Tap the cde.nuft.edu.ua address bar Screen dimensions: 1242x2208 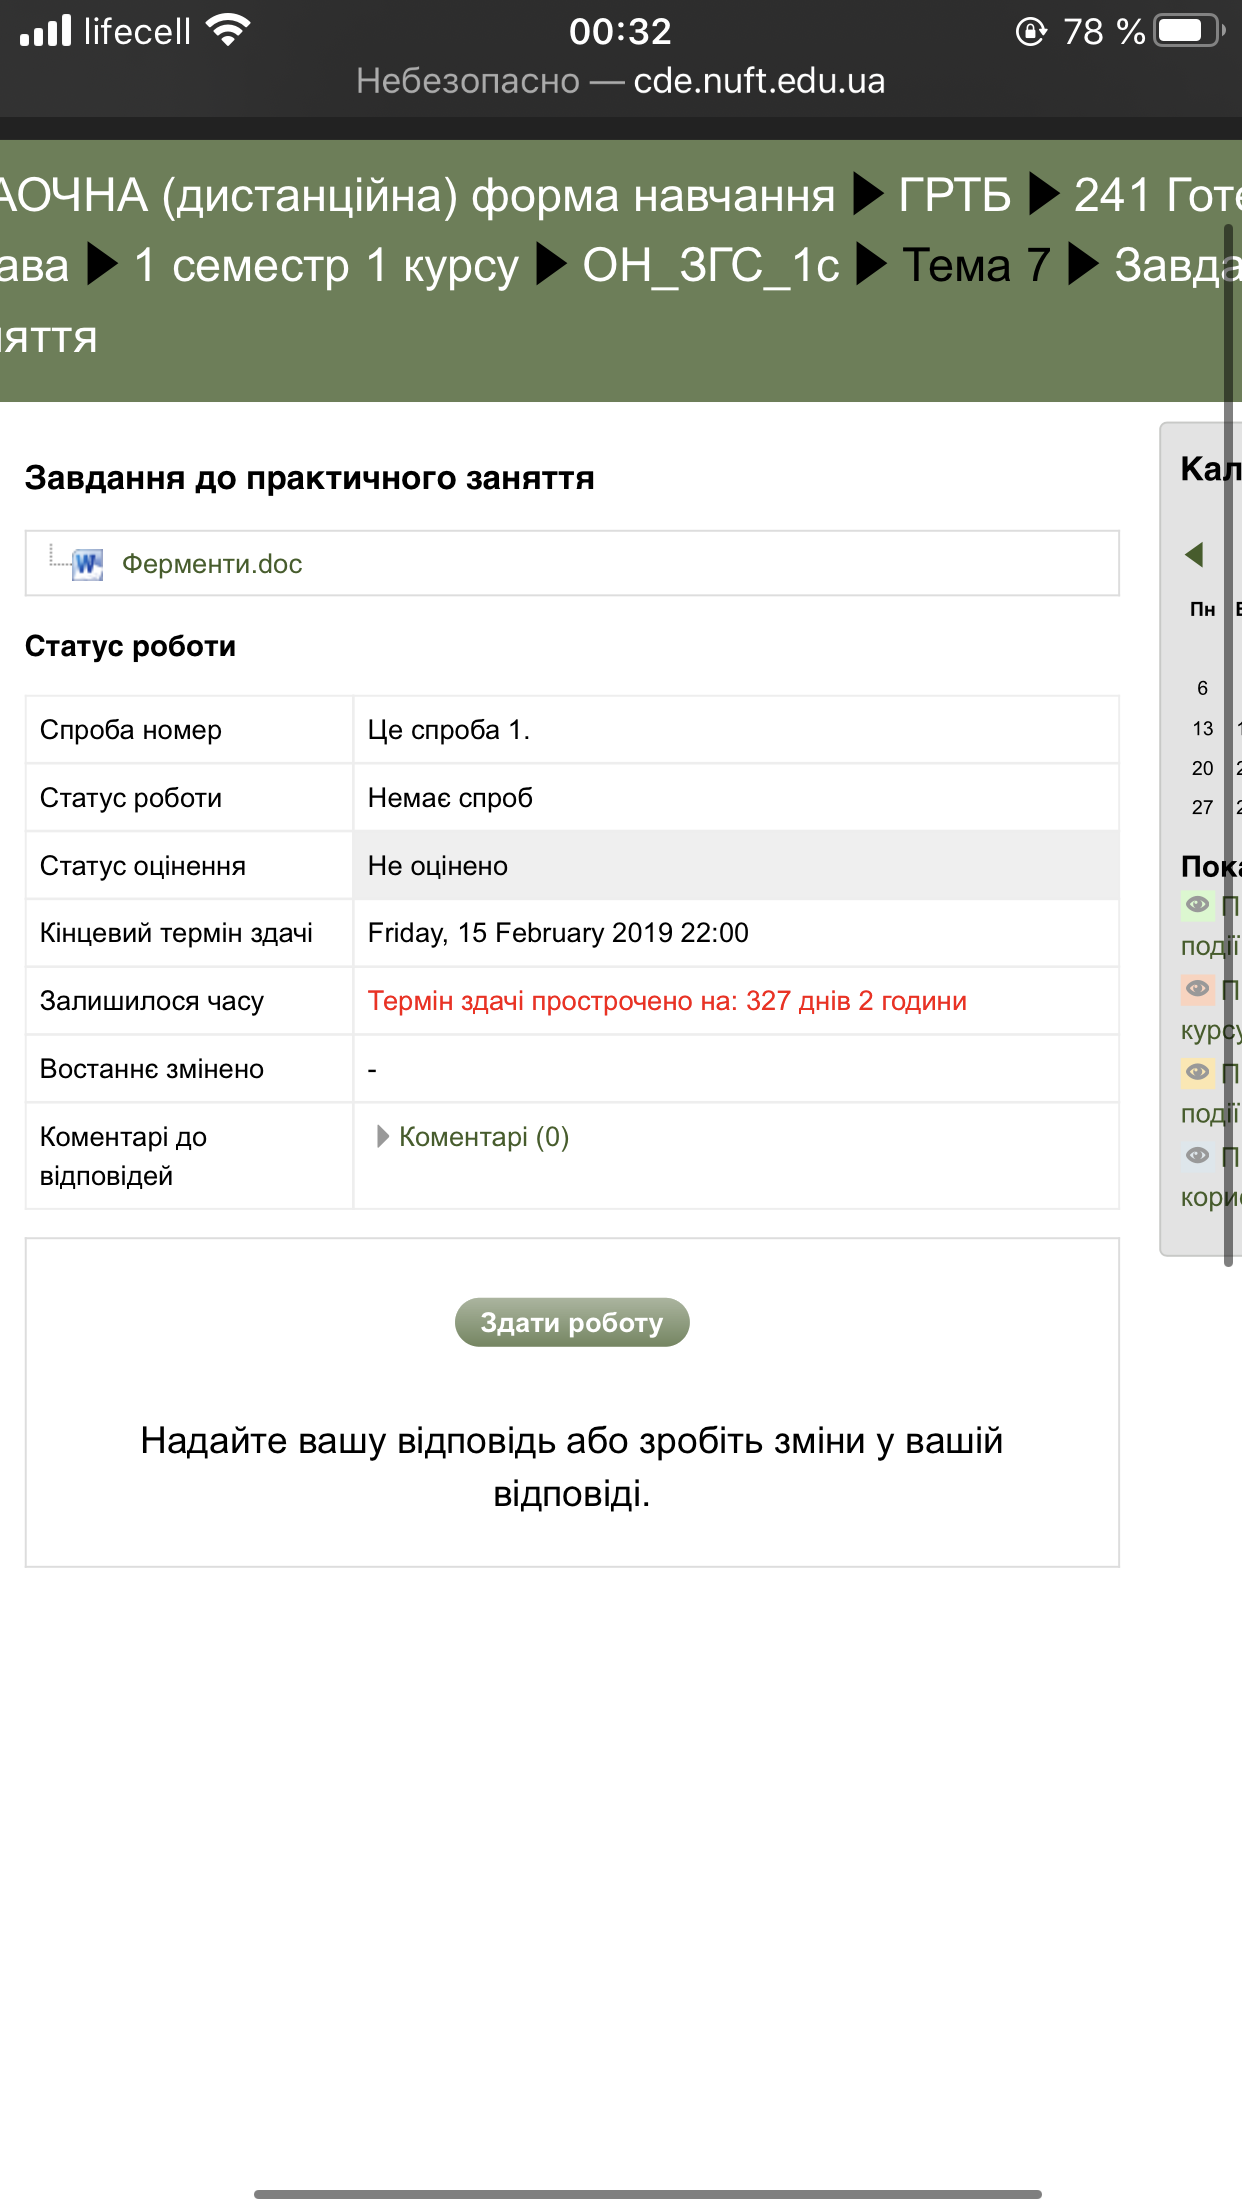620,81
